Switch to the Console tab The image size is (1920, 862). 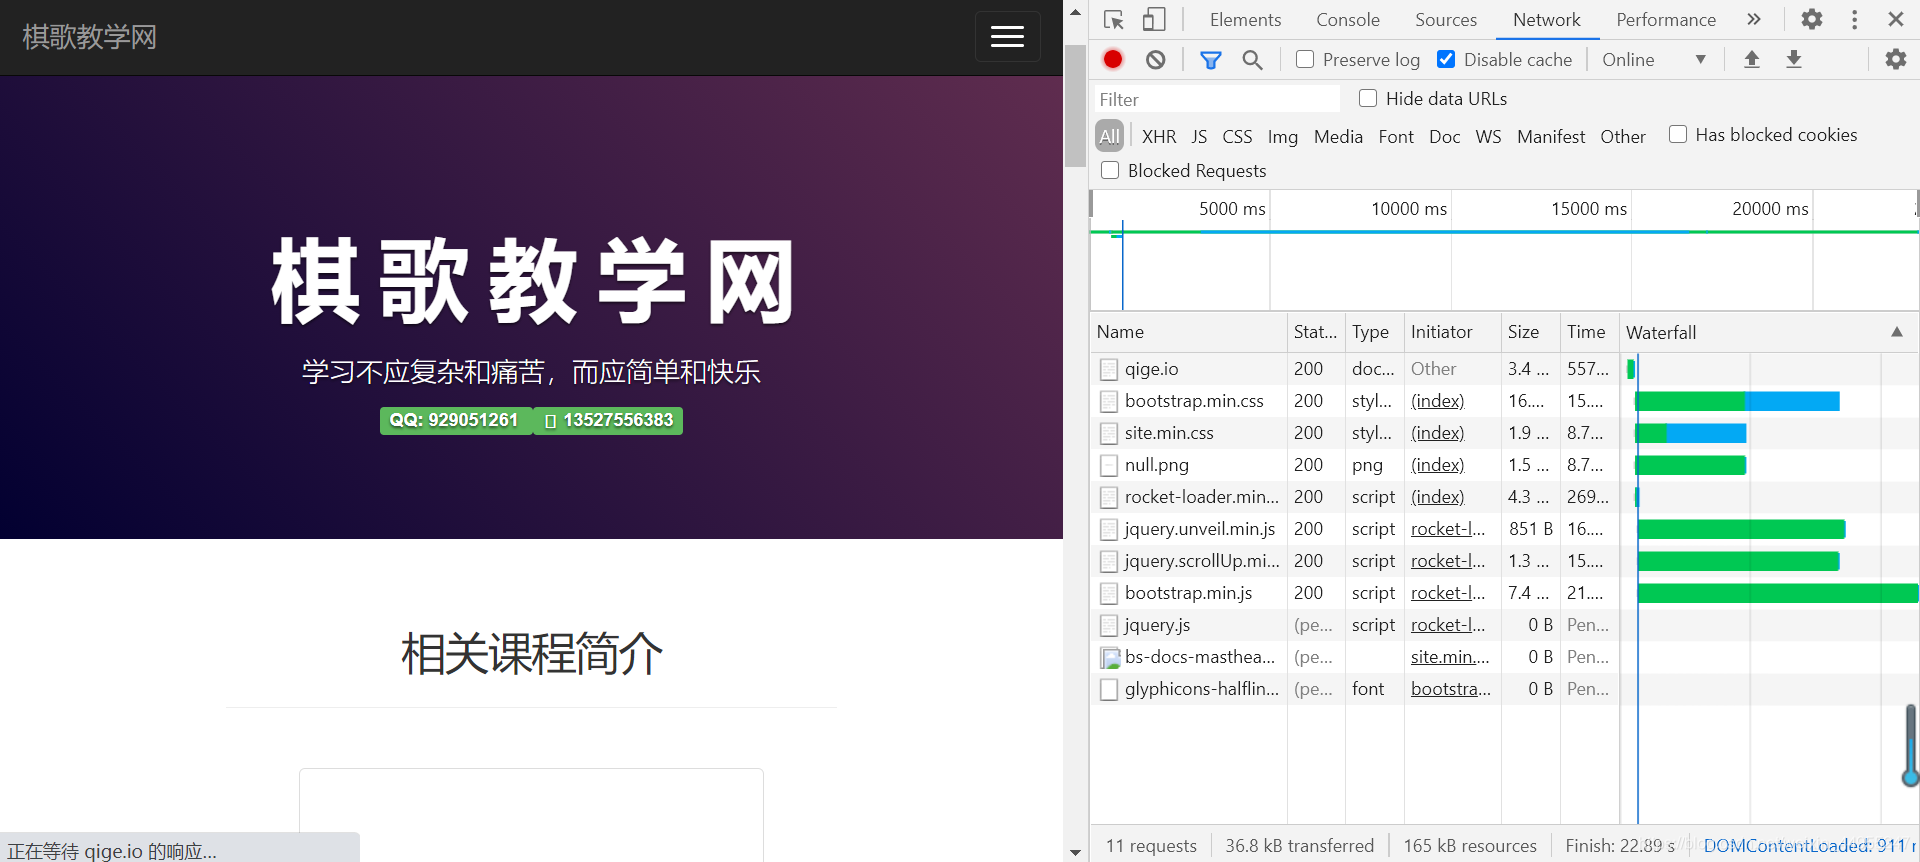1347,20
